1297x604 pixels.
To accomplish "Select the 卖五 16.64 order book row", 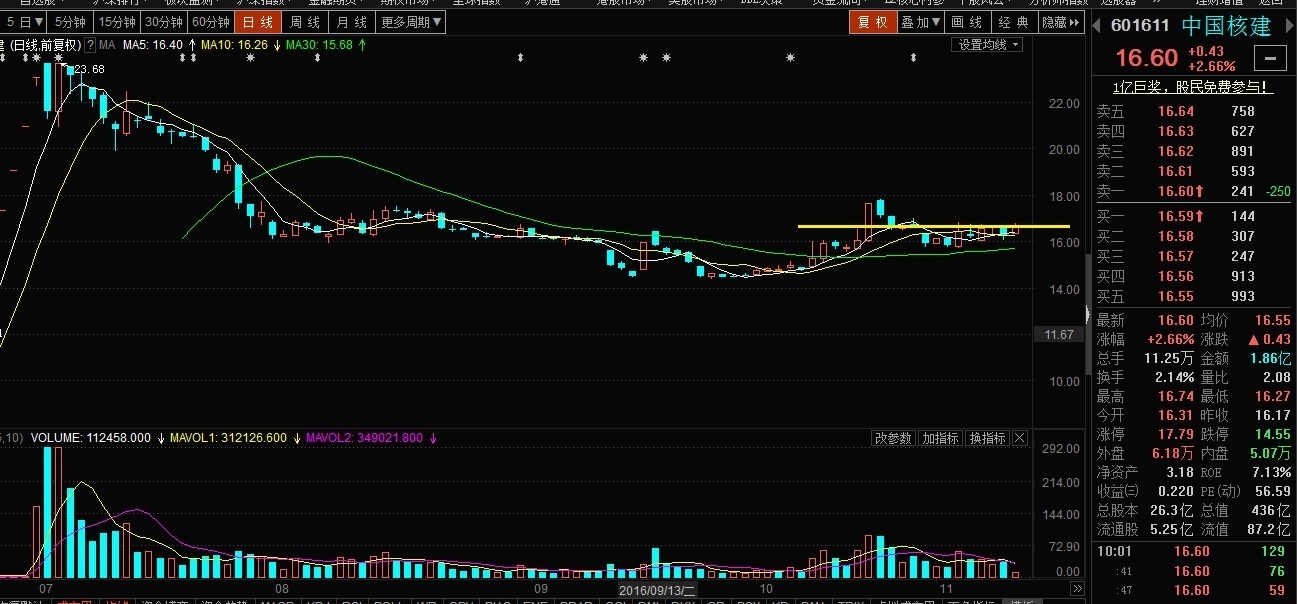I will [1193, 112].
